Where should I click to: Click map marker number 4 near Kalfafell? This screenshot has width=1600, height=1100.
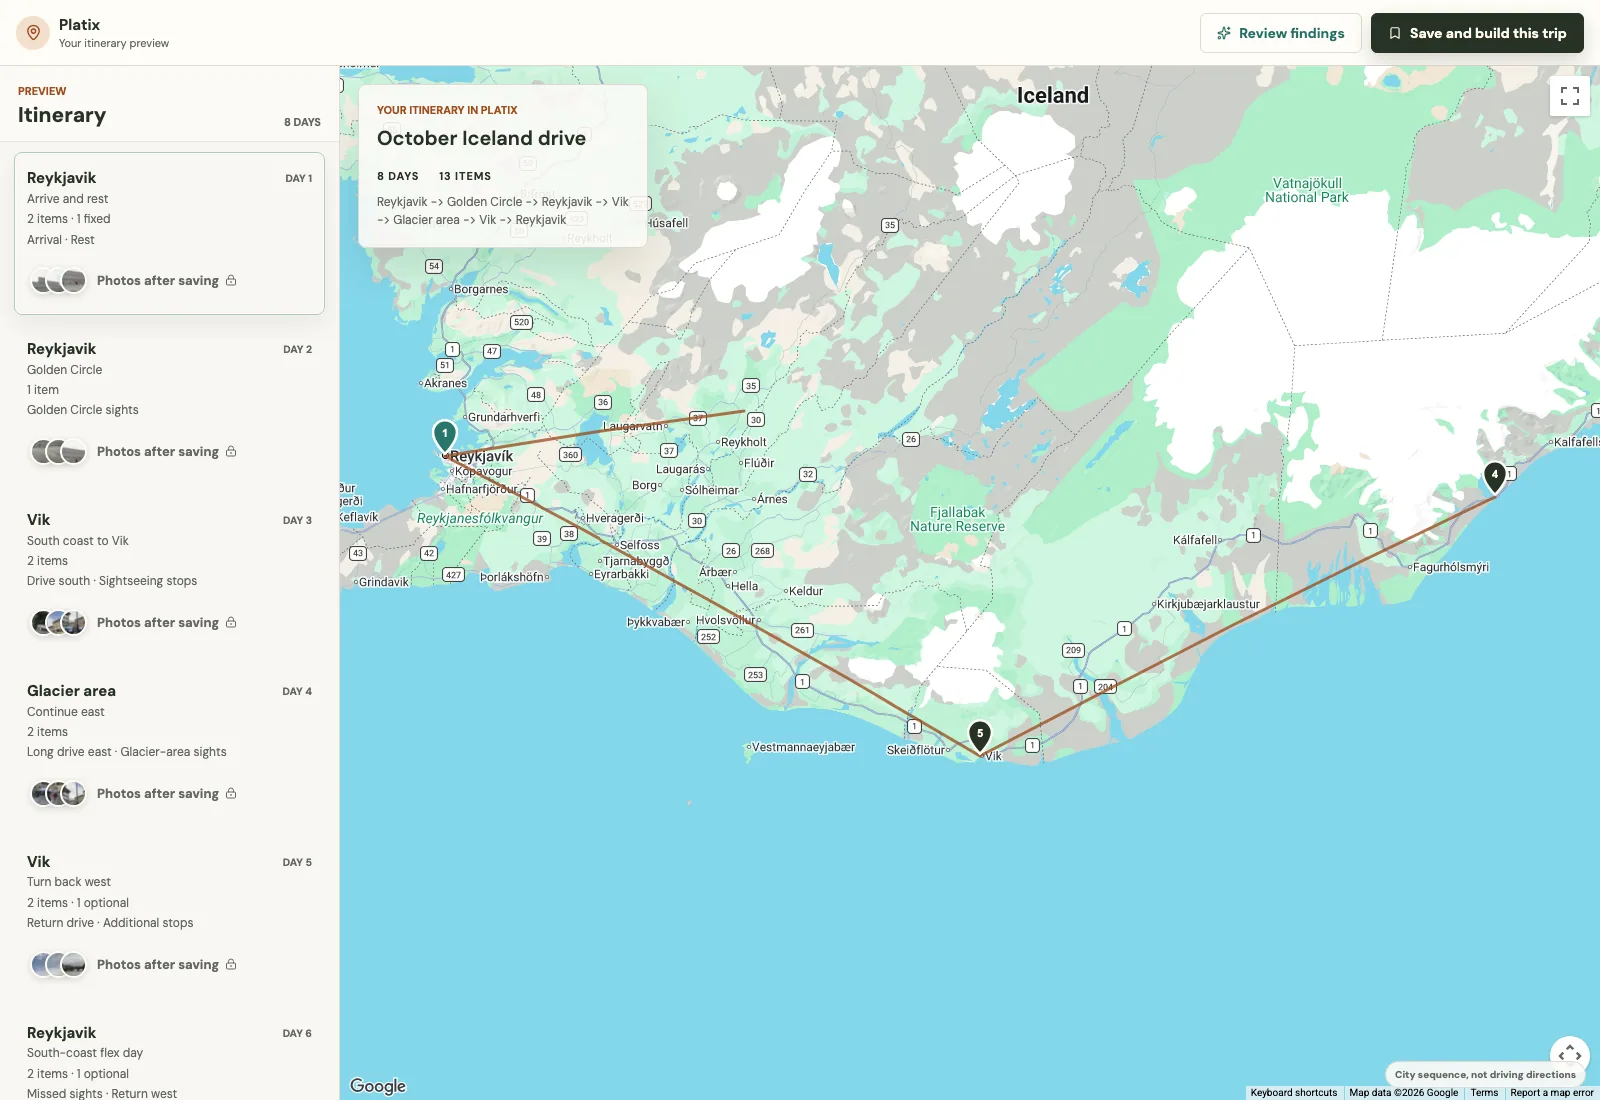tap(1495, 476)
